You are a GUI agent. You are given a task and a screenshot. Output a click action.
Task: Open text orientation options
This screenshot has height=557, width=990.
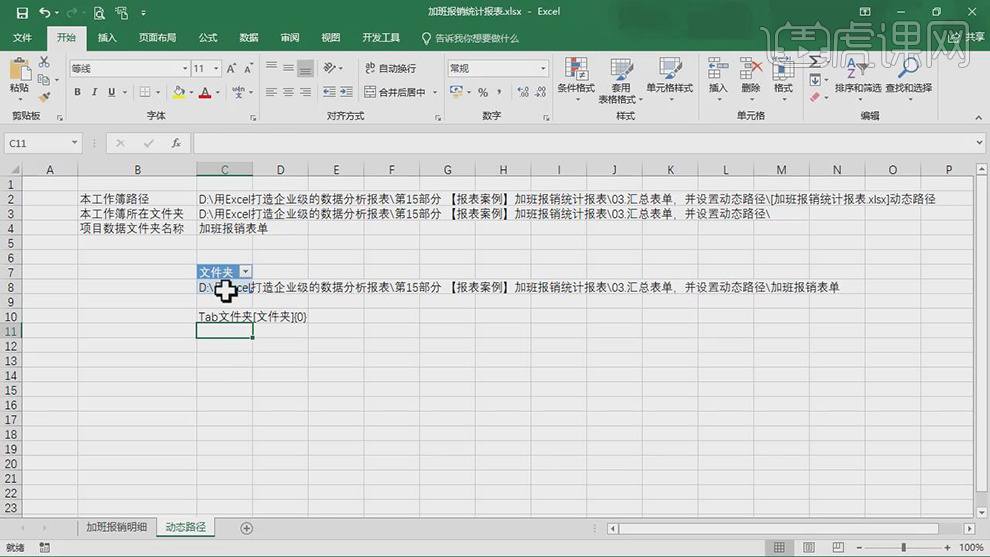(x=333, y=68)
